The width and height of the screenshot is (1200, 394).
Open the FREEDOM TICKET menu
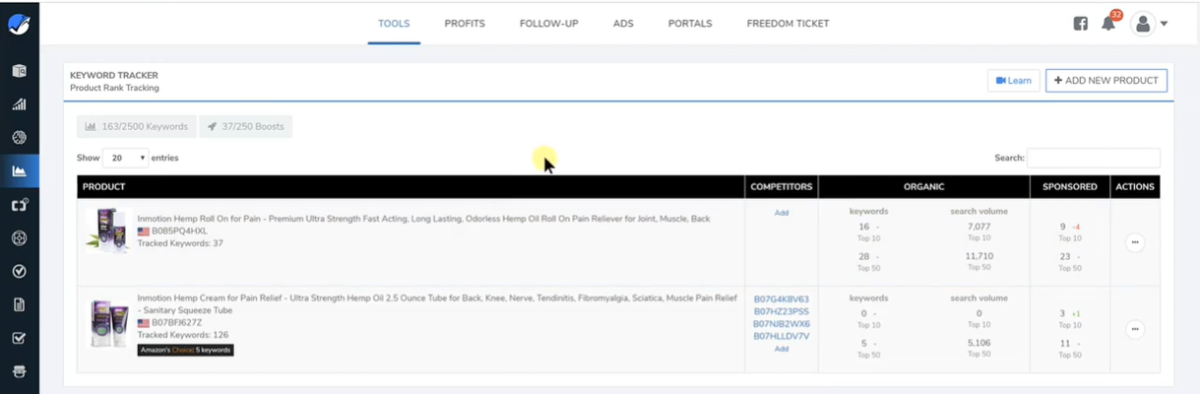788,23
